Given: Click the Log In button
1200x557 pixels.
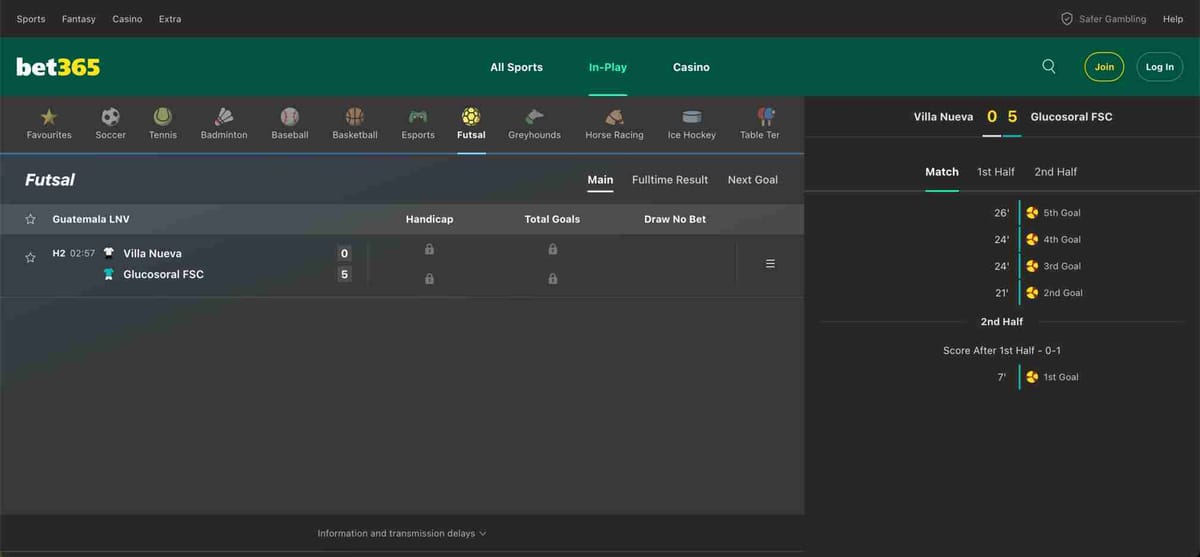Looking at the screenshot, I should [1160, 67].
